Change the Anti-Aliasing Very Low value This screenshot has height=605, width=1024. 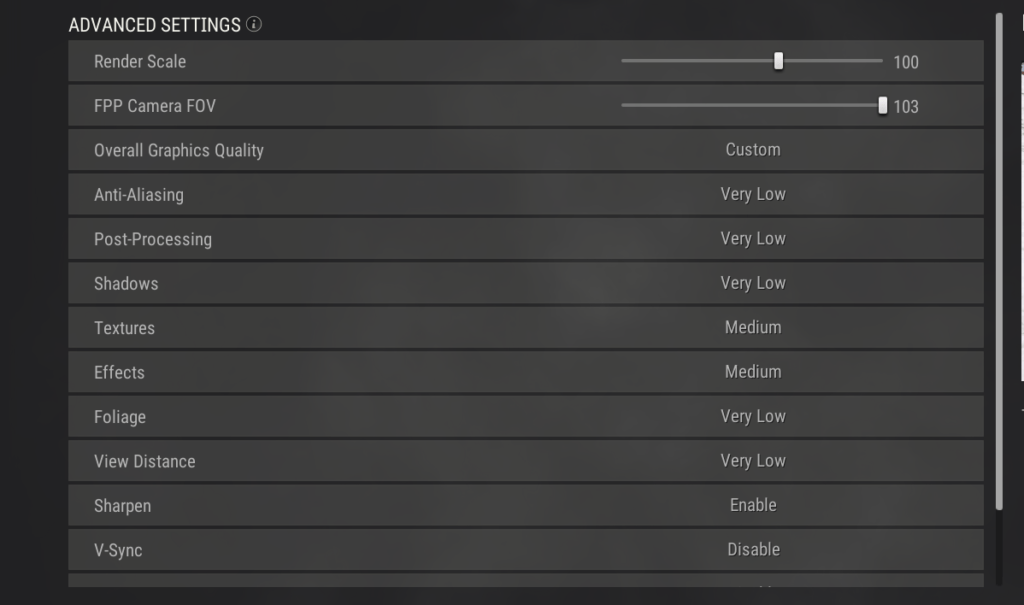[753, 194]
